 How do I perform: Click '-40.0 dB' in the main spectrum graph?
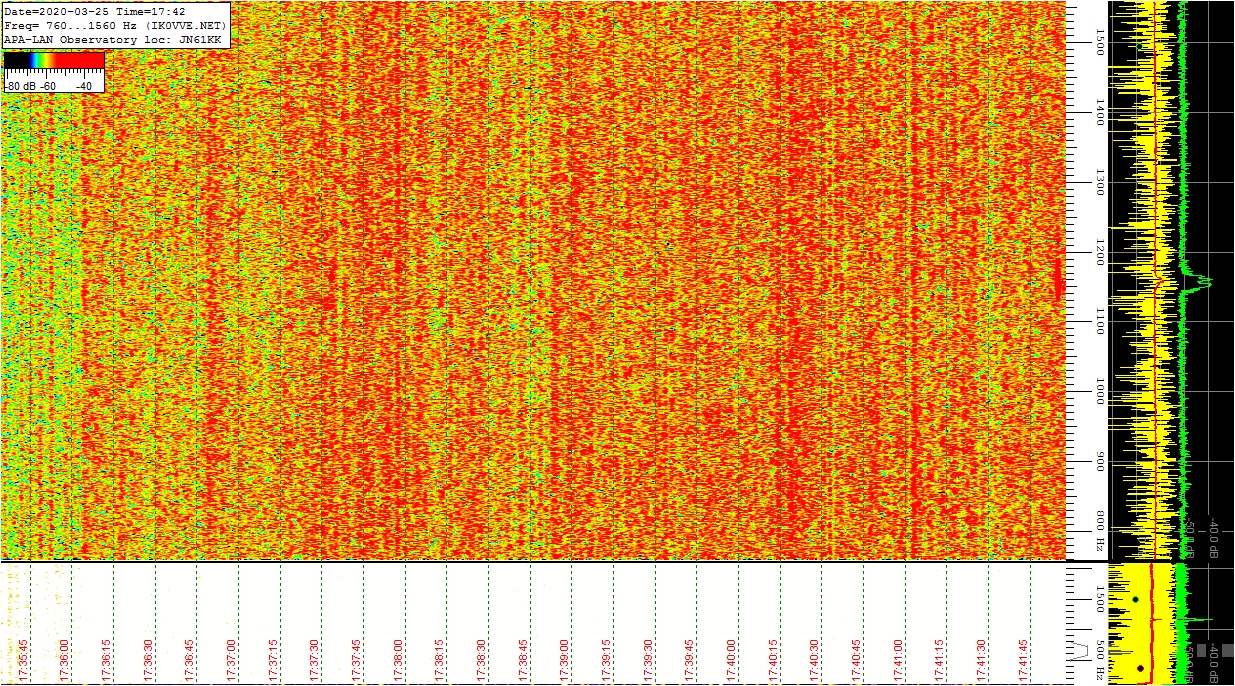1215,538
